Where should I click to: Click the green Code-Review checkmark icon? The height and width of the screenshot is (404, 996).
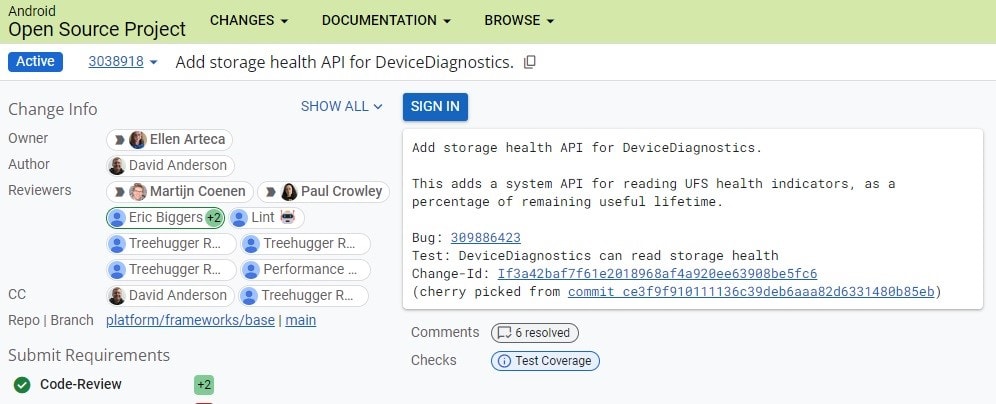coord(22,385)
